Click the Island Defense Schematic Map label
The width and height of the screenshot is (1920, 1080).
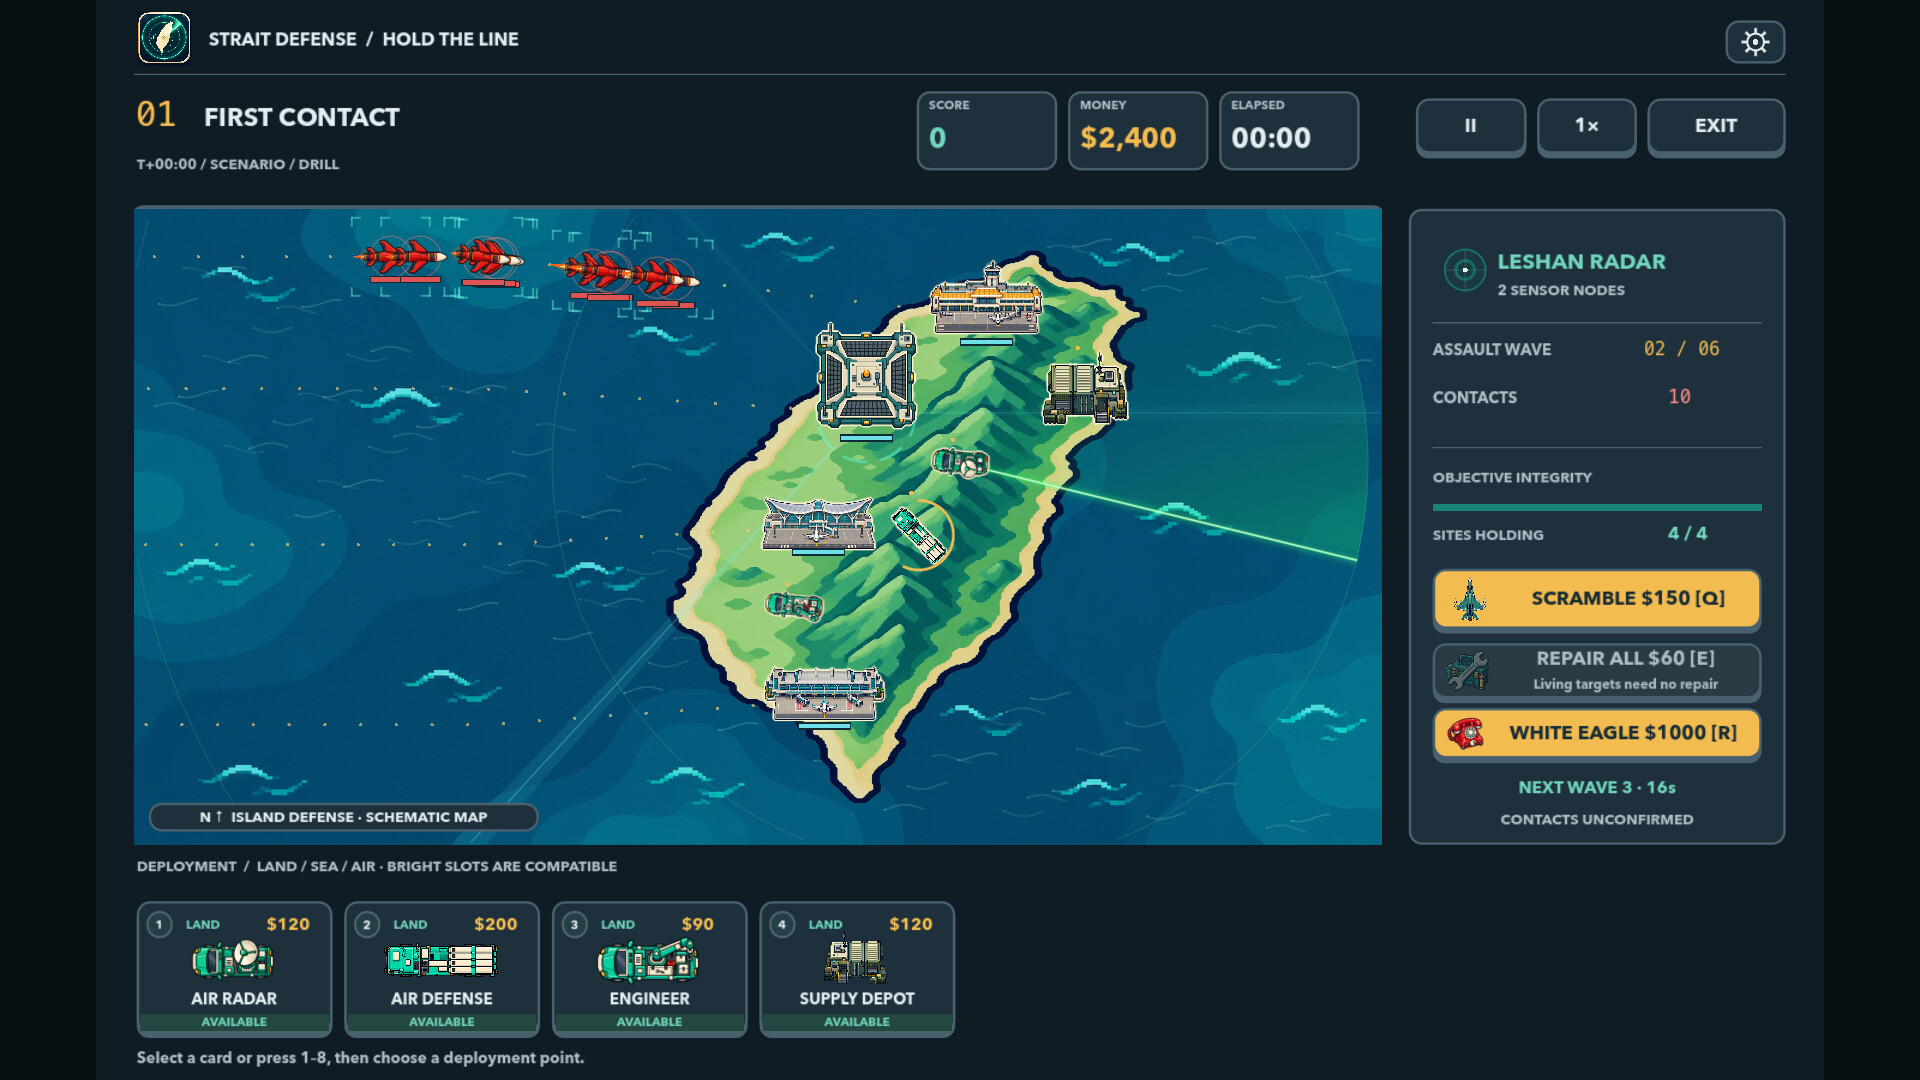(344, 817)
